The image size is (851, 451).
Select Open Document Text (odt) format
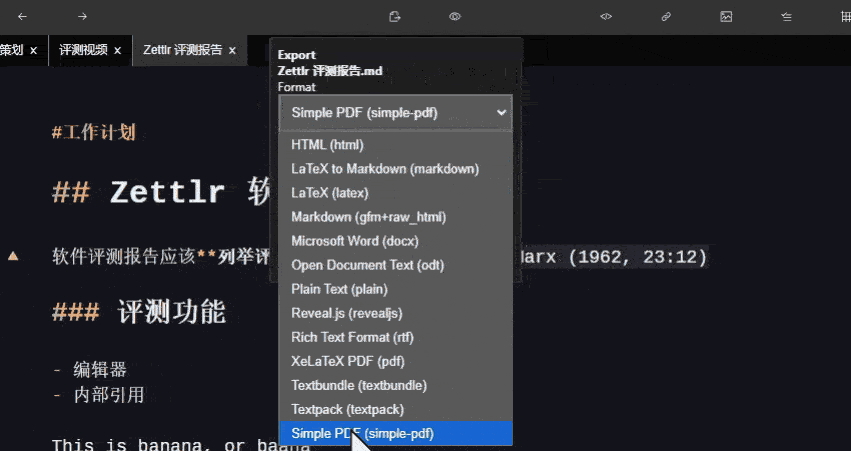396,265
